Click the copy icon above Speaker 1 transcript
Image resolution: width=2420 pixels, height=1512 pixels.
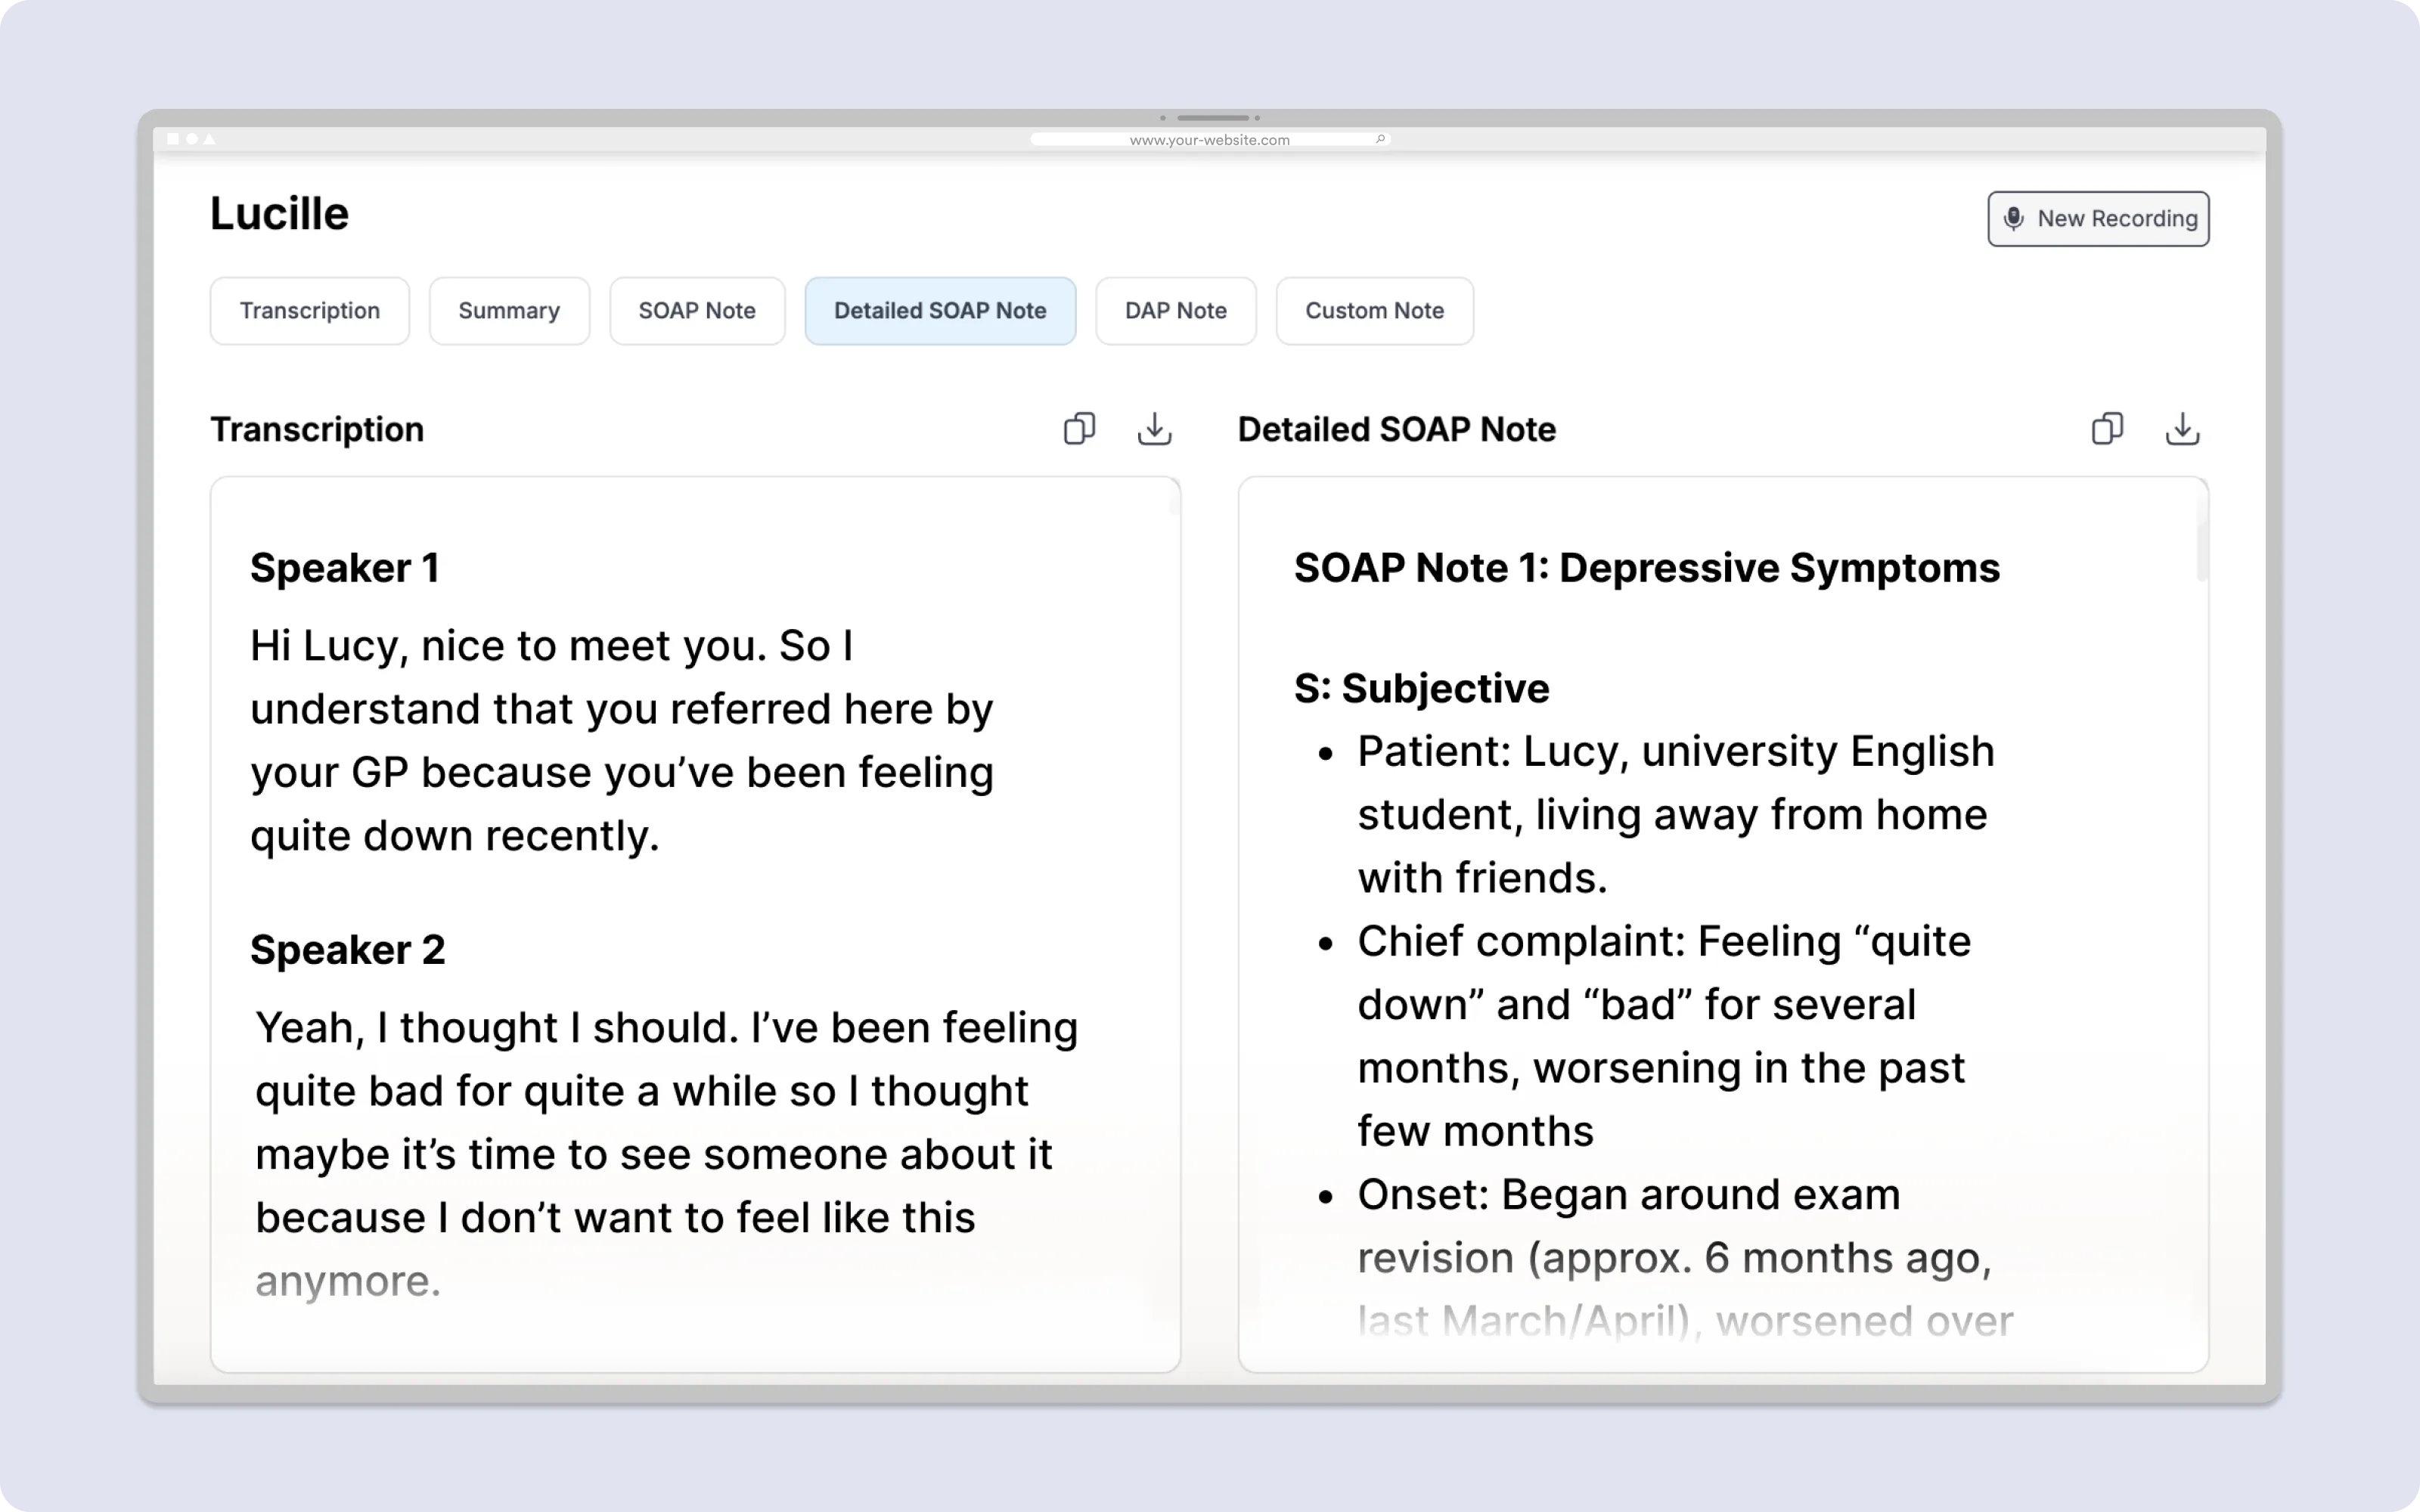(x=1079, y=428)
